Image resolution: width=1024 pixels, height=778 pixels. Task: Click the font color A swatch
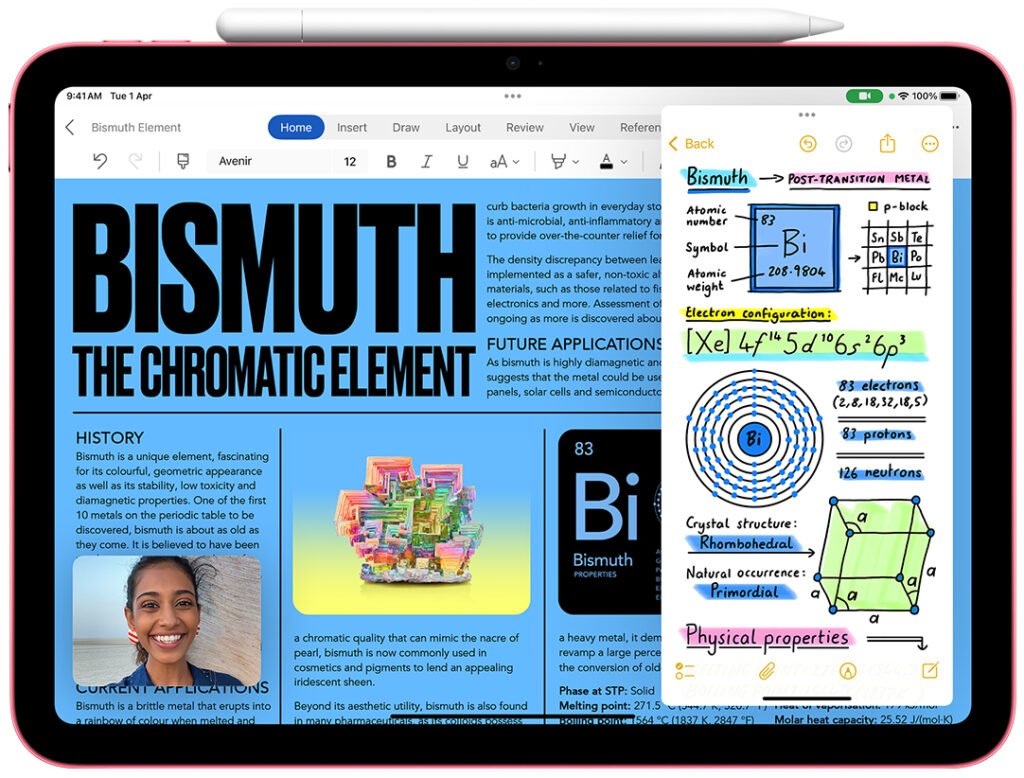606,161
